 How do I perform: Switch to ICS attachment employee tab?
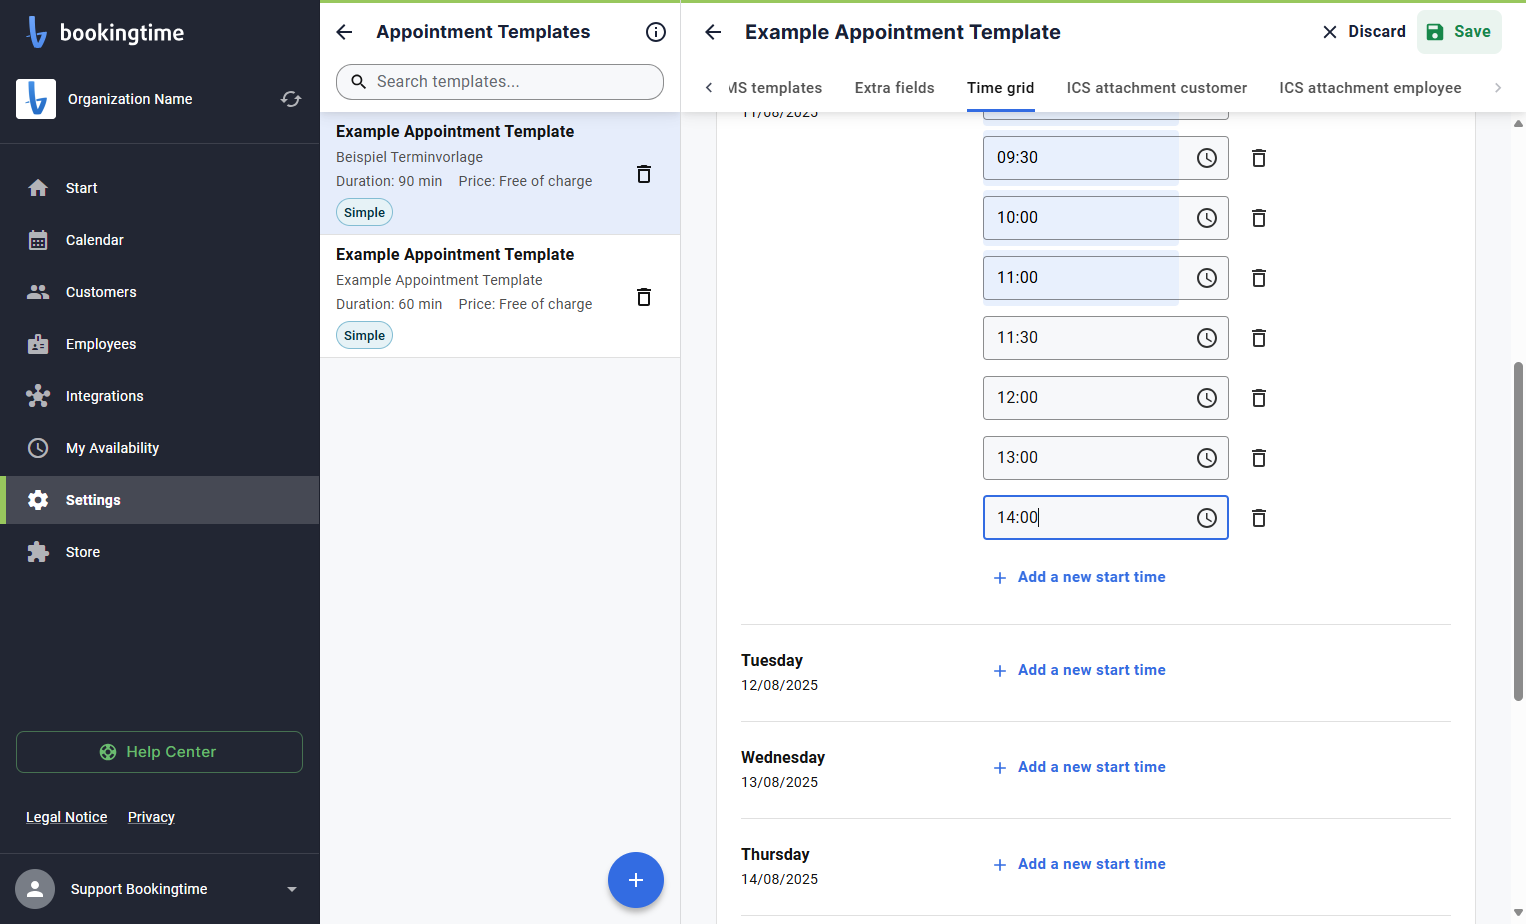point(1370,88)
